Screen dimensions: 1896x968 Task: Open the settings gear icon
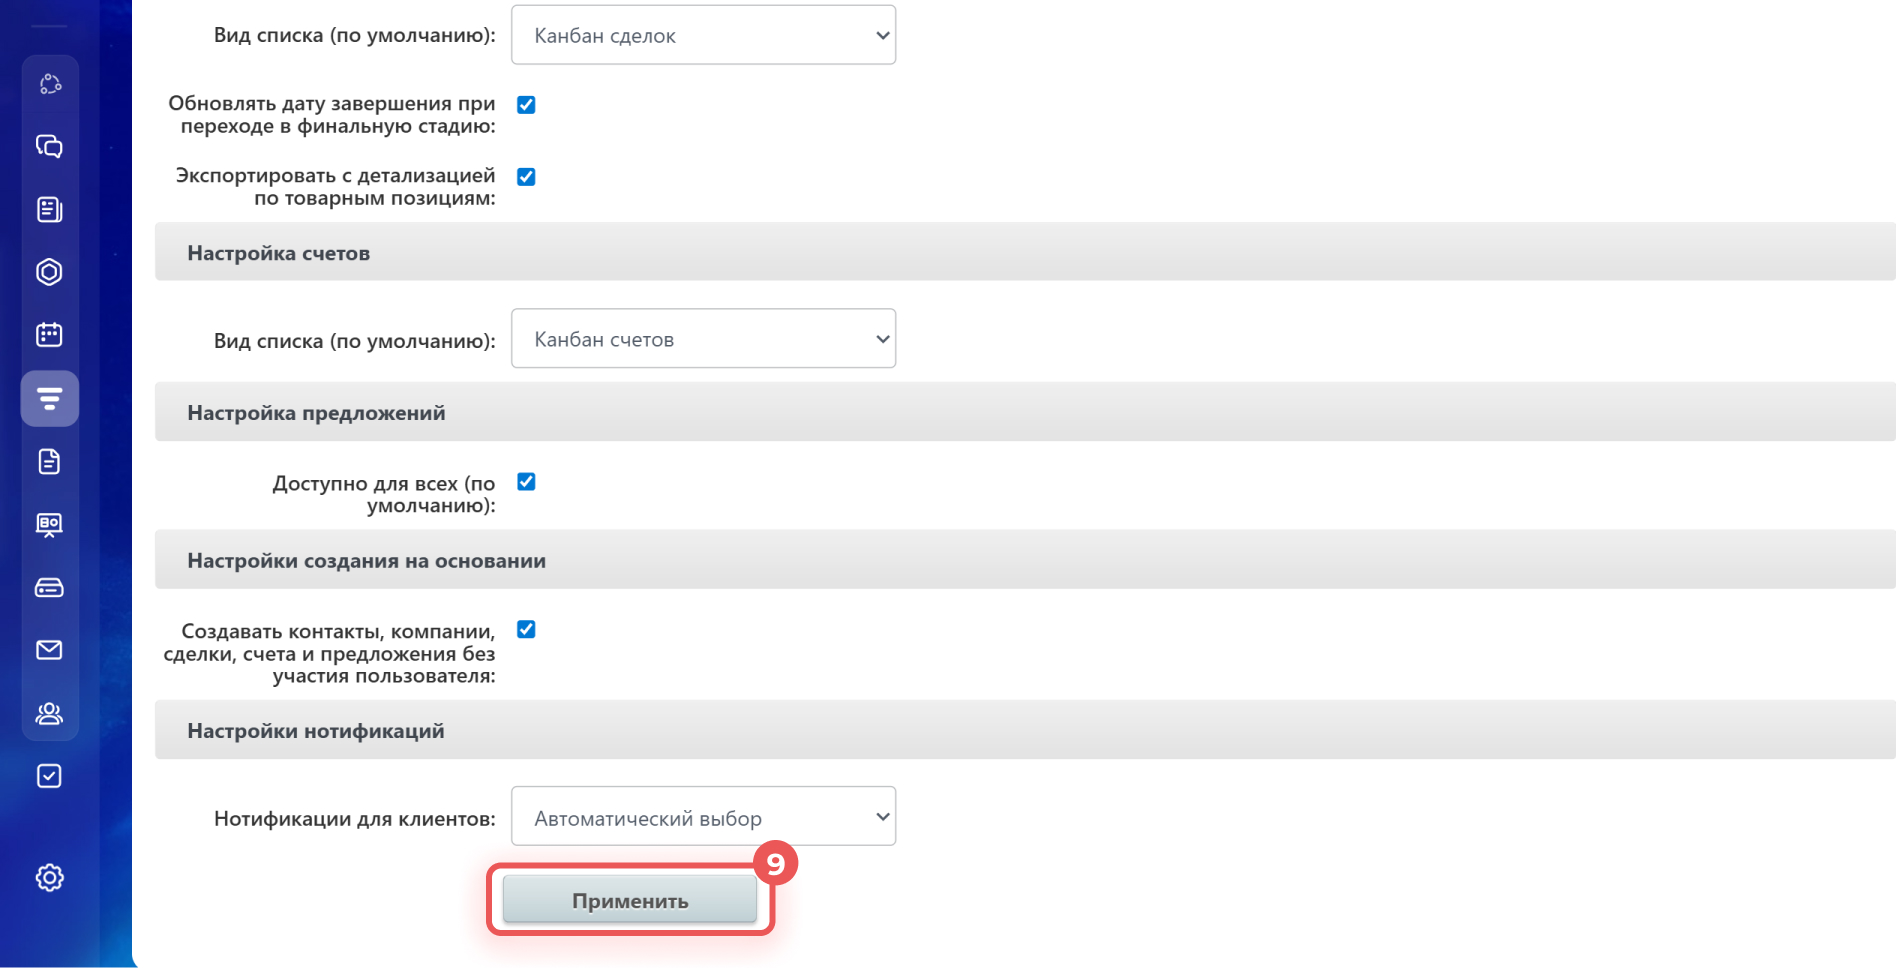point(49,878)
